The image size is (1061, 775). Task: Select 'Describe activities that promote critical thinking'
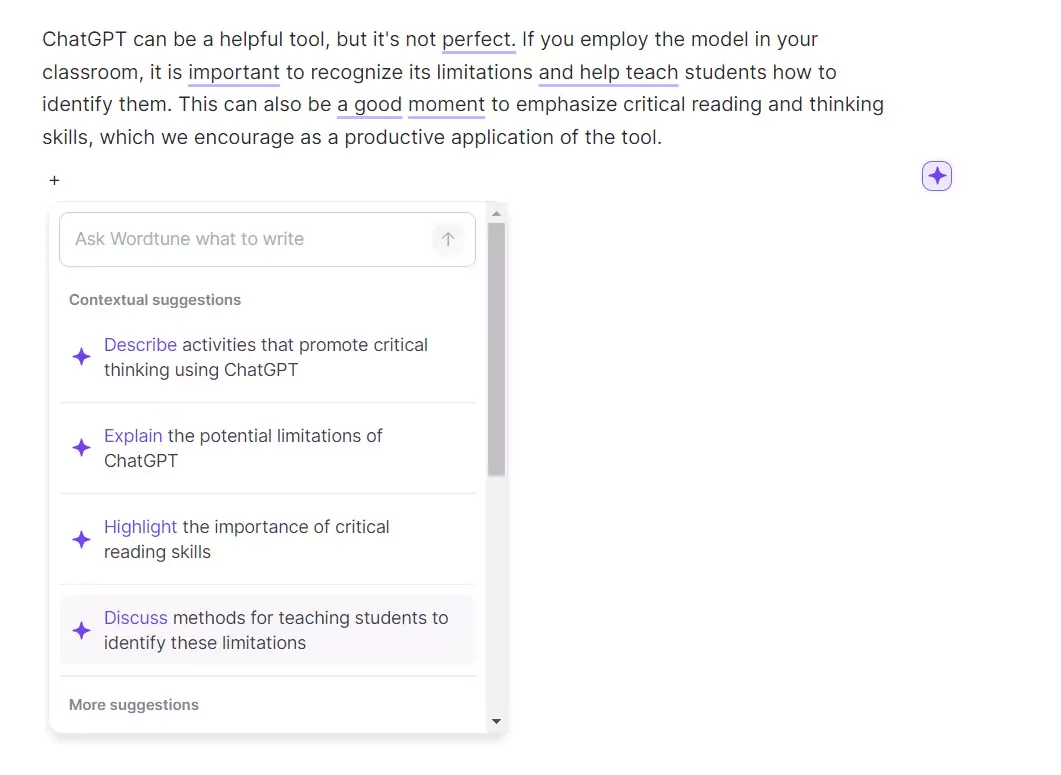click(x=267, y=357)
